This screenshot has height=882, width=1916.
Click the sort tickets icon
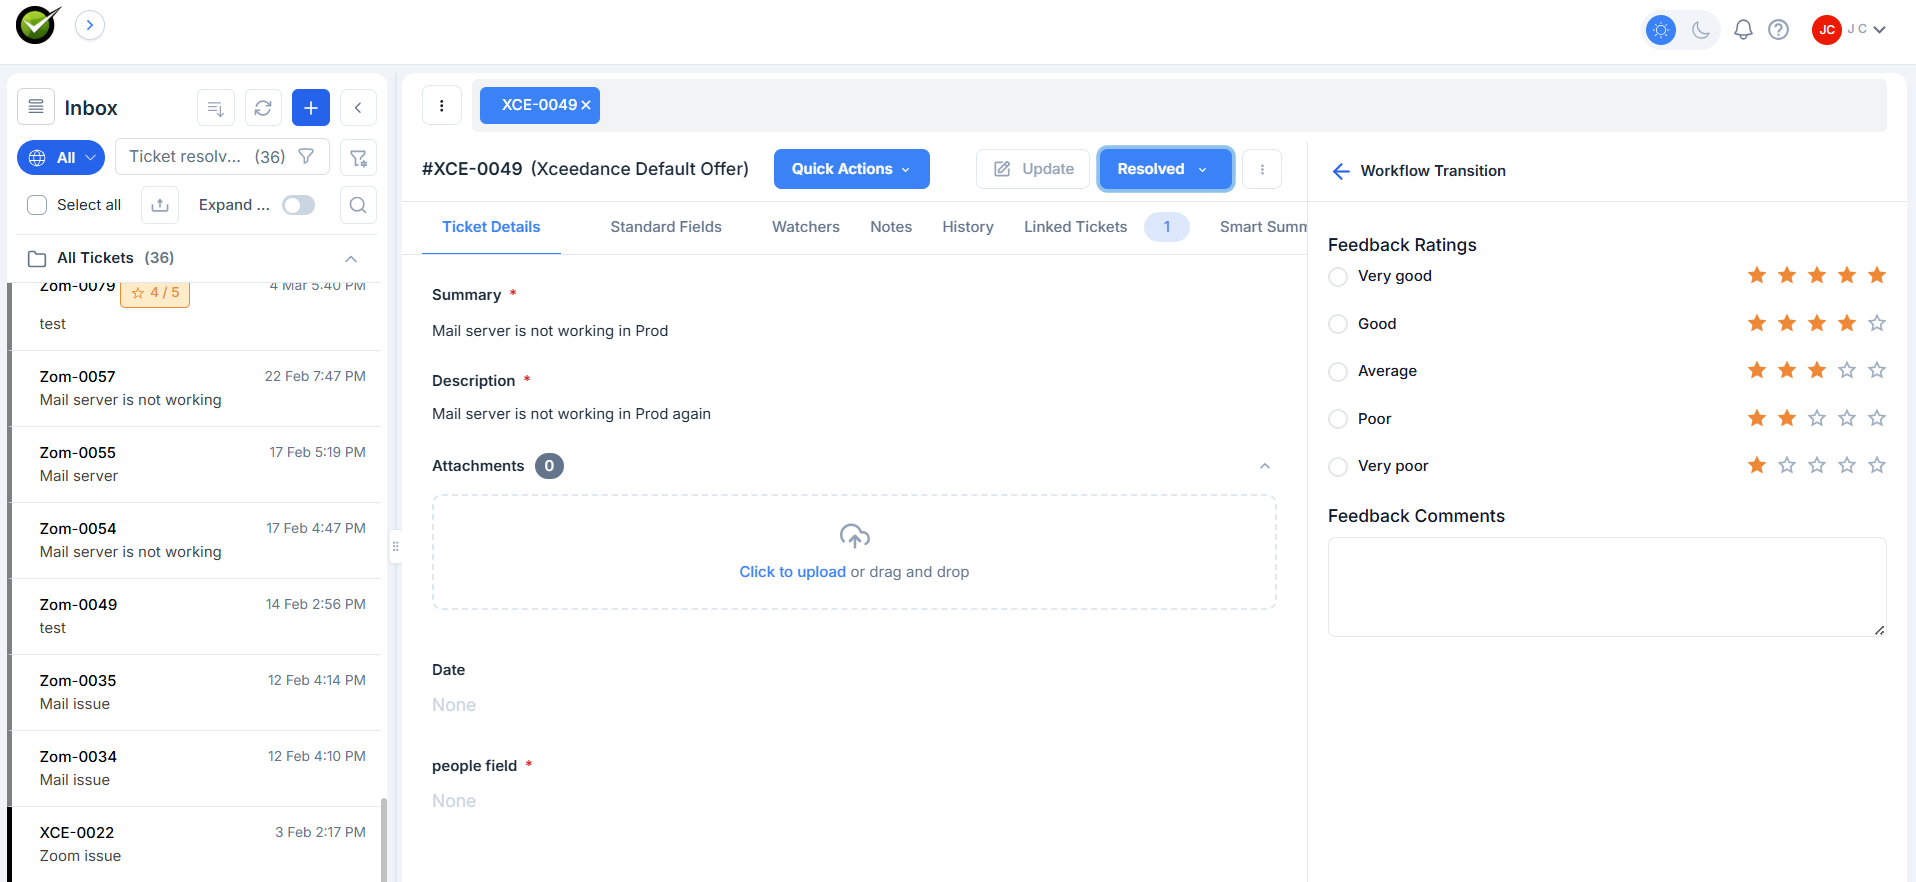point(216,108)
